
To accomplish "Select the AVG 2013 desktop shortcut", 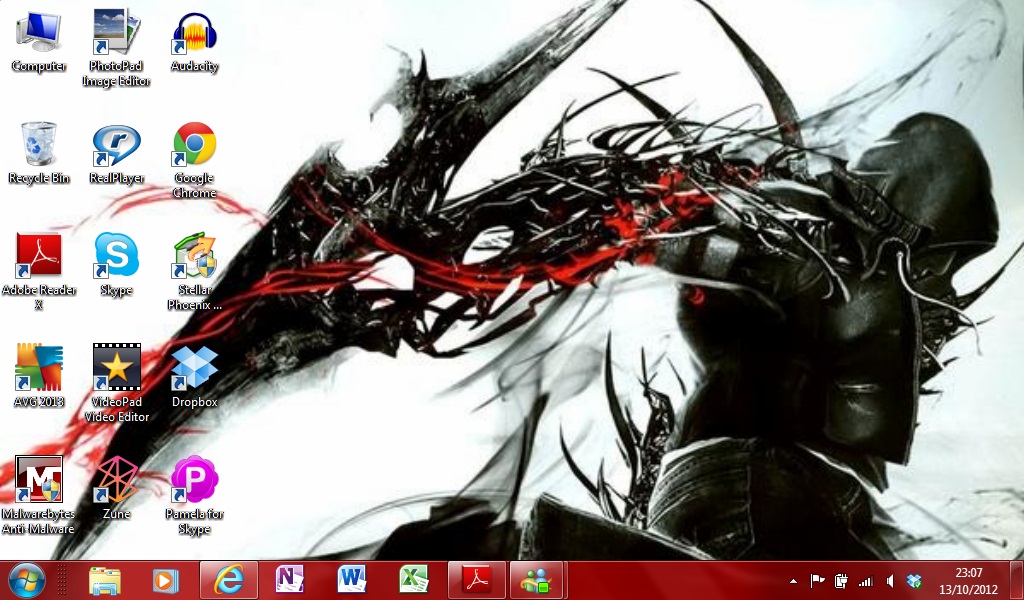I will coord(39,376).
